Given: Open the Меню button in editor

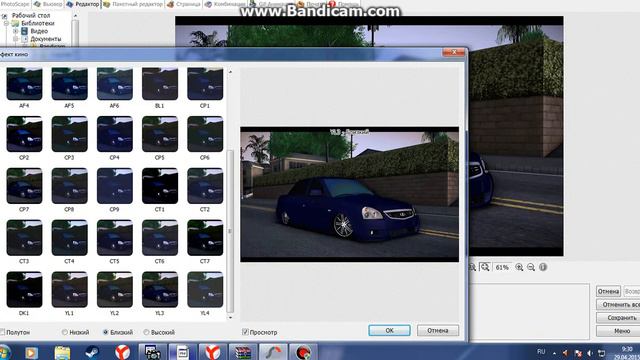Looking at the screenshot, I should point(618,331).
